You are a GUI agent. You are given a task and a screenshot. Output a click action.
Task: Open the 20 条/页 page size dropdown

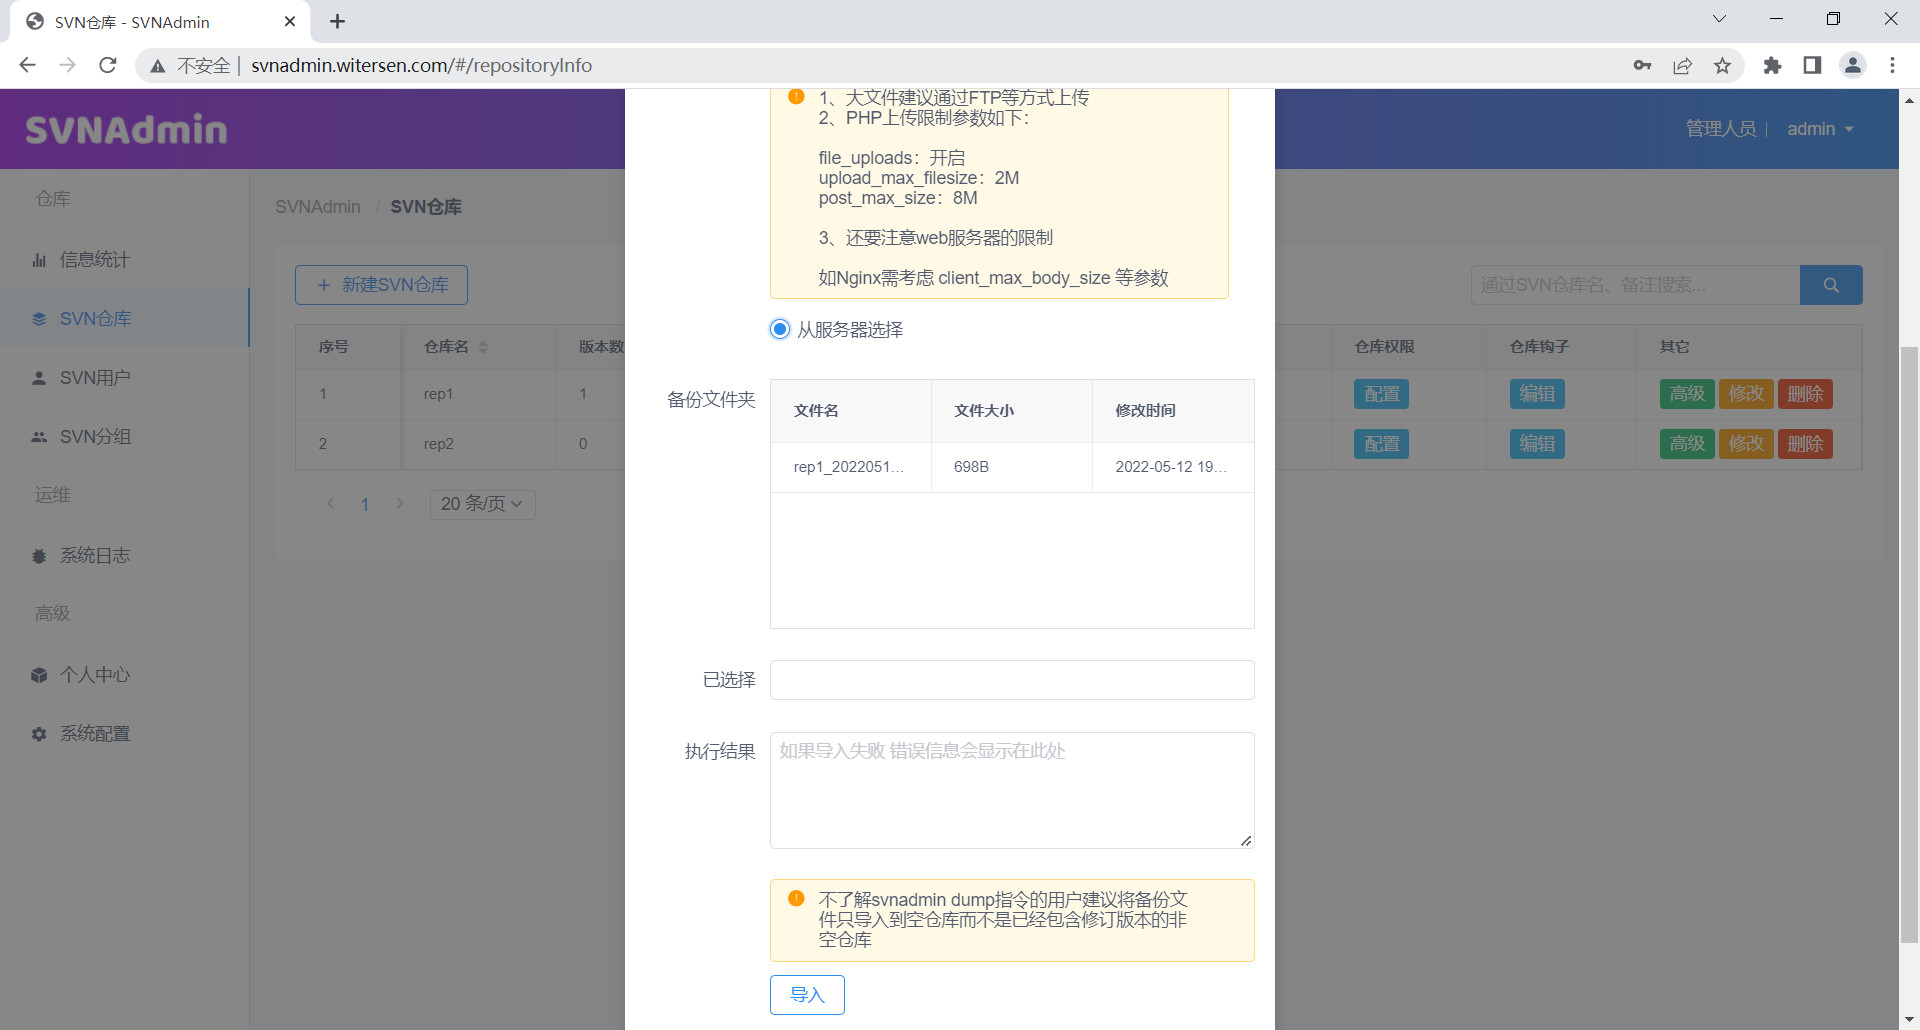[x=482, y=504]
